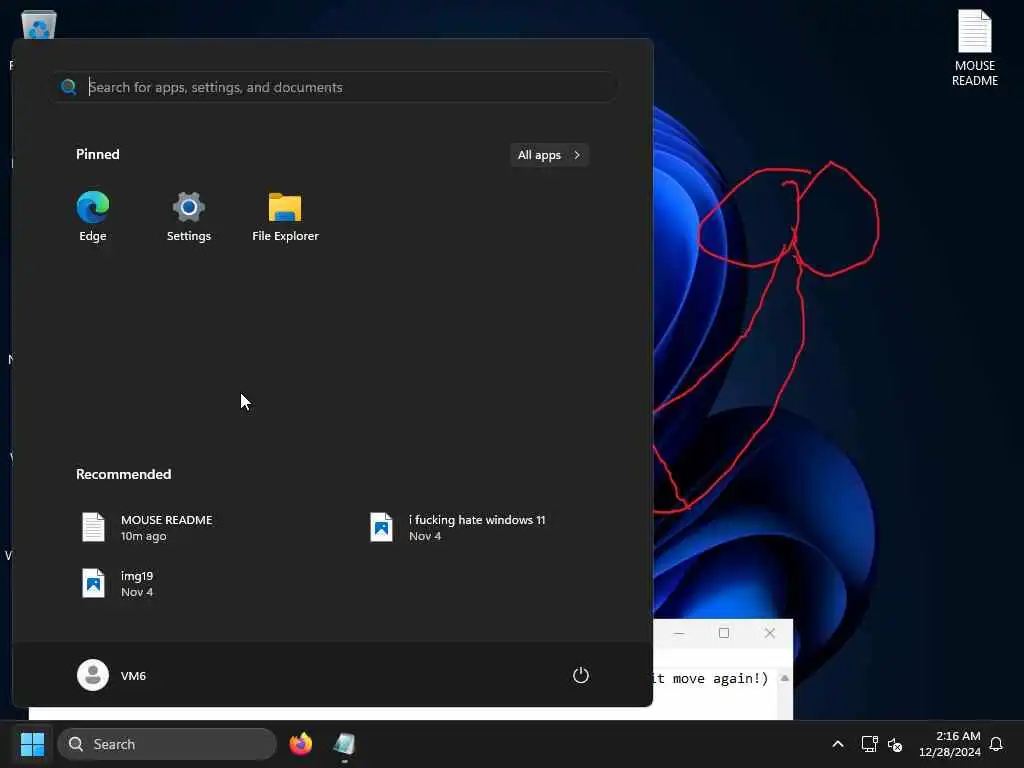Open the pinned Edge browser

[93, 217]
